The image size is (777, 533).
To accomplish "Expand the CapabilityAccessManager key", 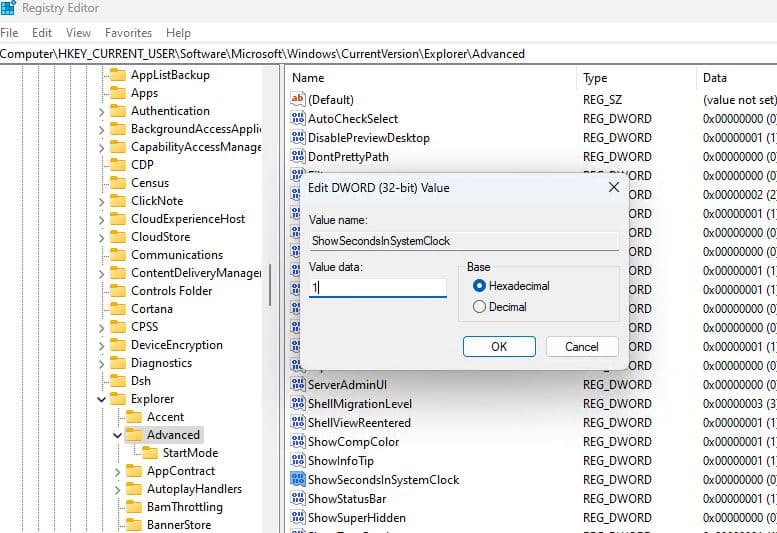I will pos(102,148).
